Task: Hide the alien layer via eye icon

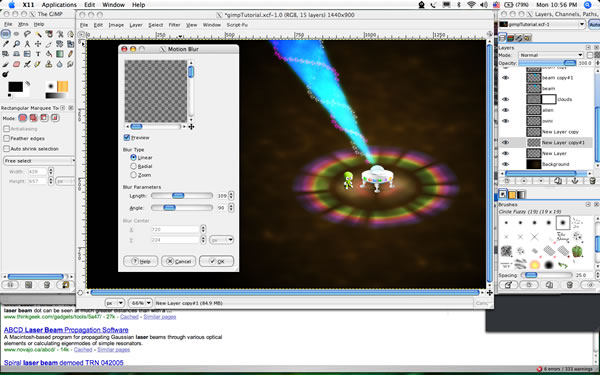Action: point(505,110)
